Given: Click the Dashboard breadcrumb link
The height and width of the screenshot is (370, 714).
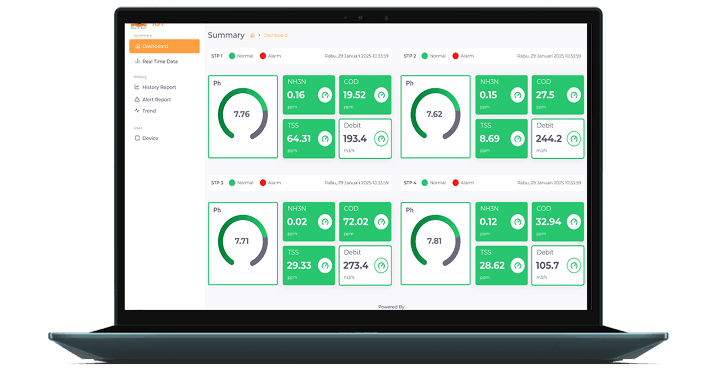Looking at the screenshot, I should pyautogui.click(x=275, y=35).
